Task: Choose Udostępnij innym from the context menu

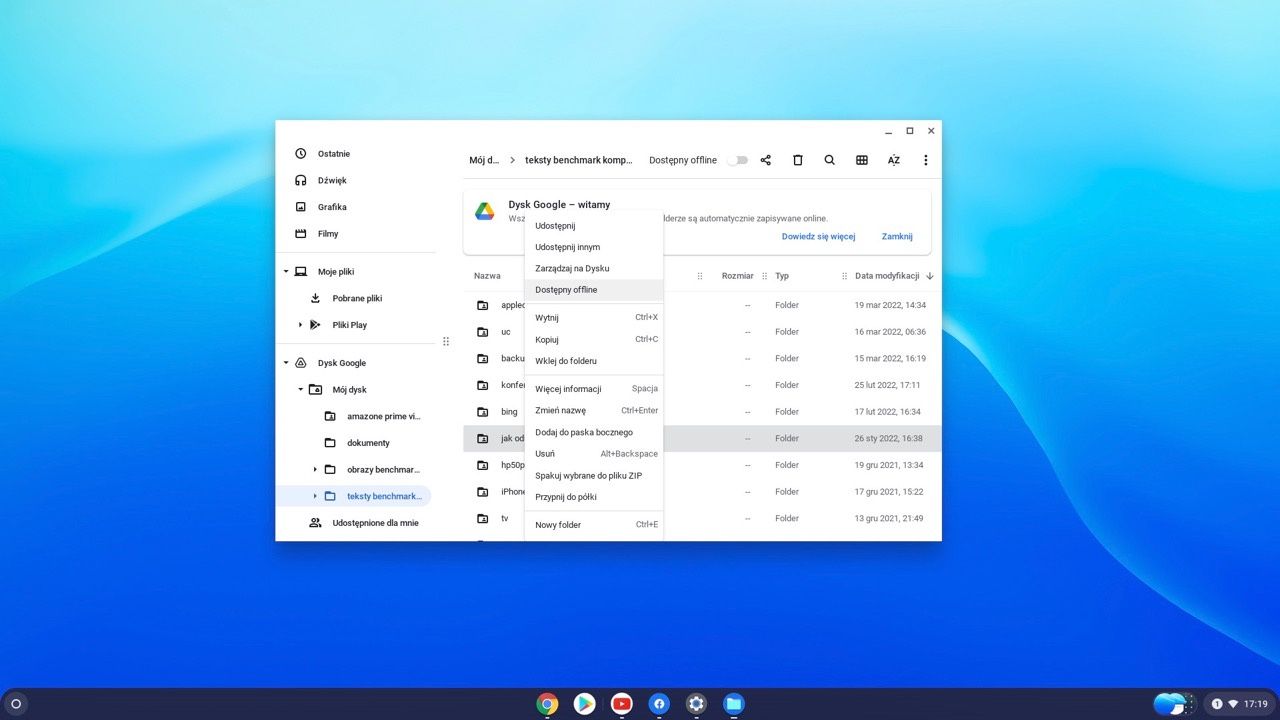Action: tap(594, 247)
